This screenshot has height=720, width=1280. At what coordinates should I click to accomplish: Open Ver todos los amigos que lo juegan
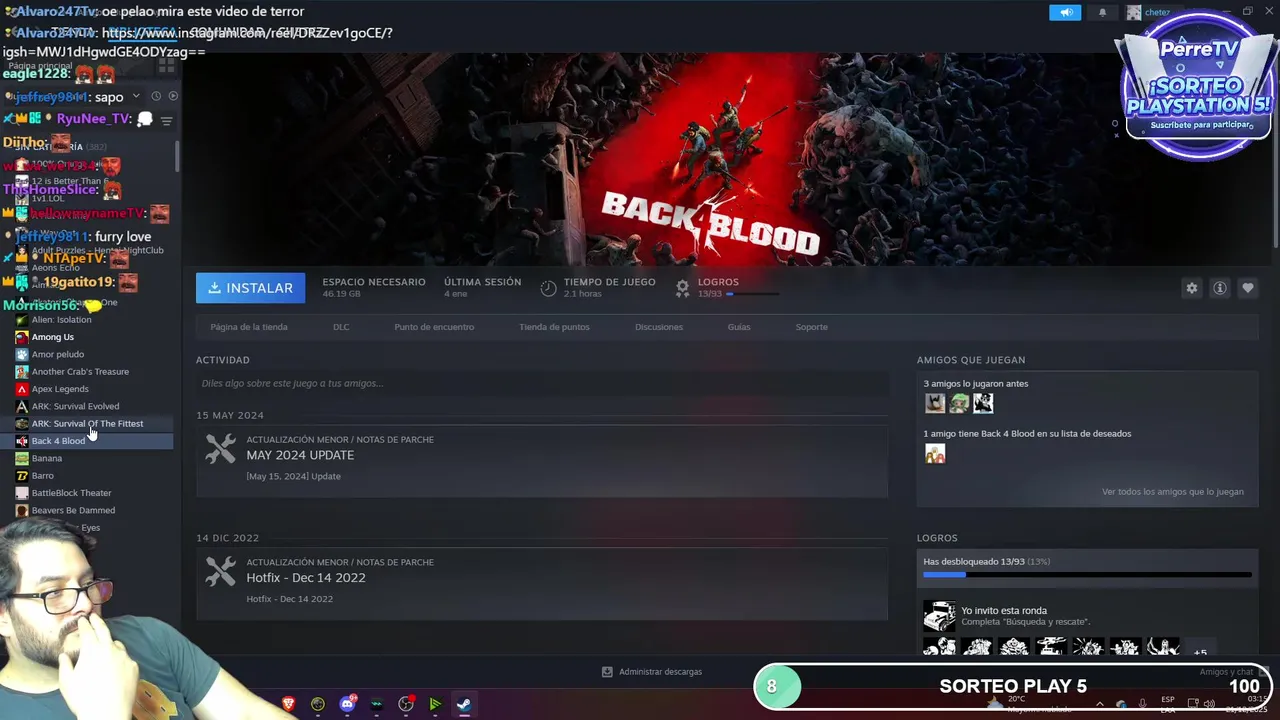(x=1173, y=492)
